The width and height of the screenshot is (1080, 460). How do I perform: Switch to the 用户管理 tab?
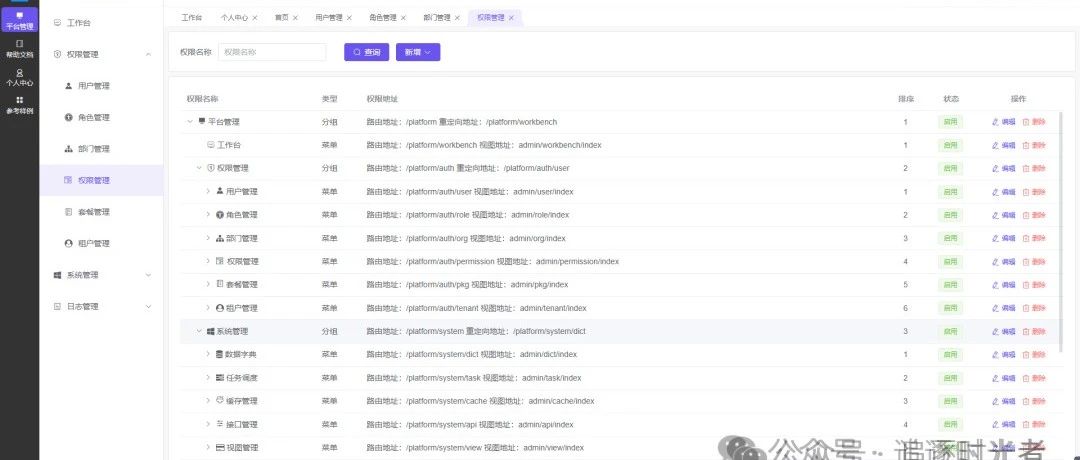coord(329,18)
